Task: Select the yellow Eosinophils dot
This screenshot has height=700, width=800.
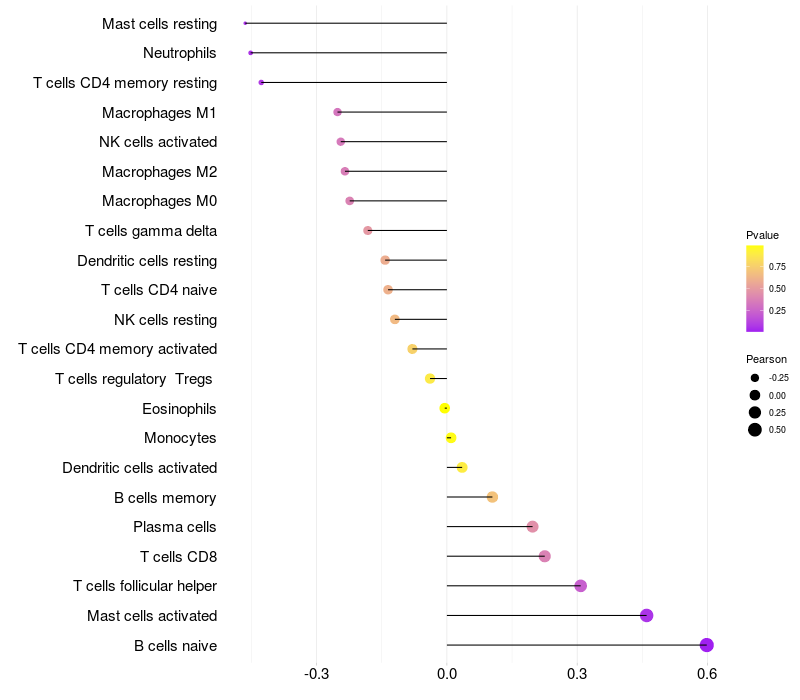Action: coord(445,408)
